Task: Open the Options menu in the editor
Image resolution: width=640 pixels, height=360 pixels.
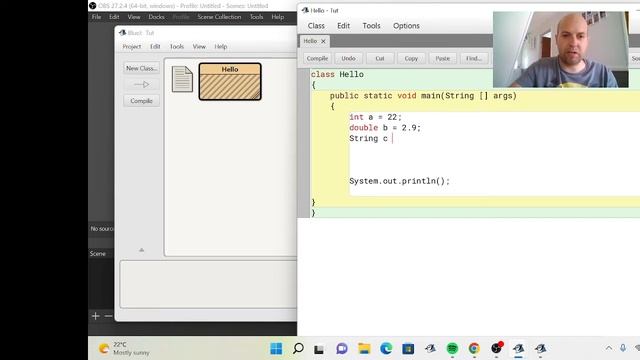Action: pos(406,26)
